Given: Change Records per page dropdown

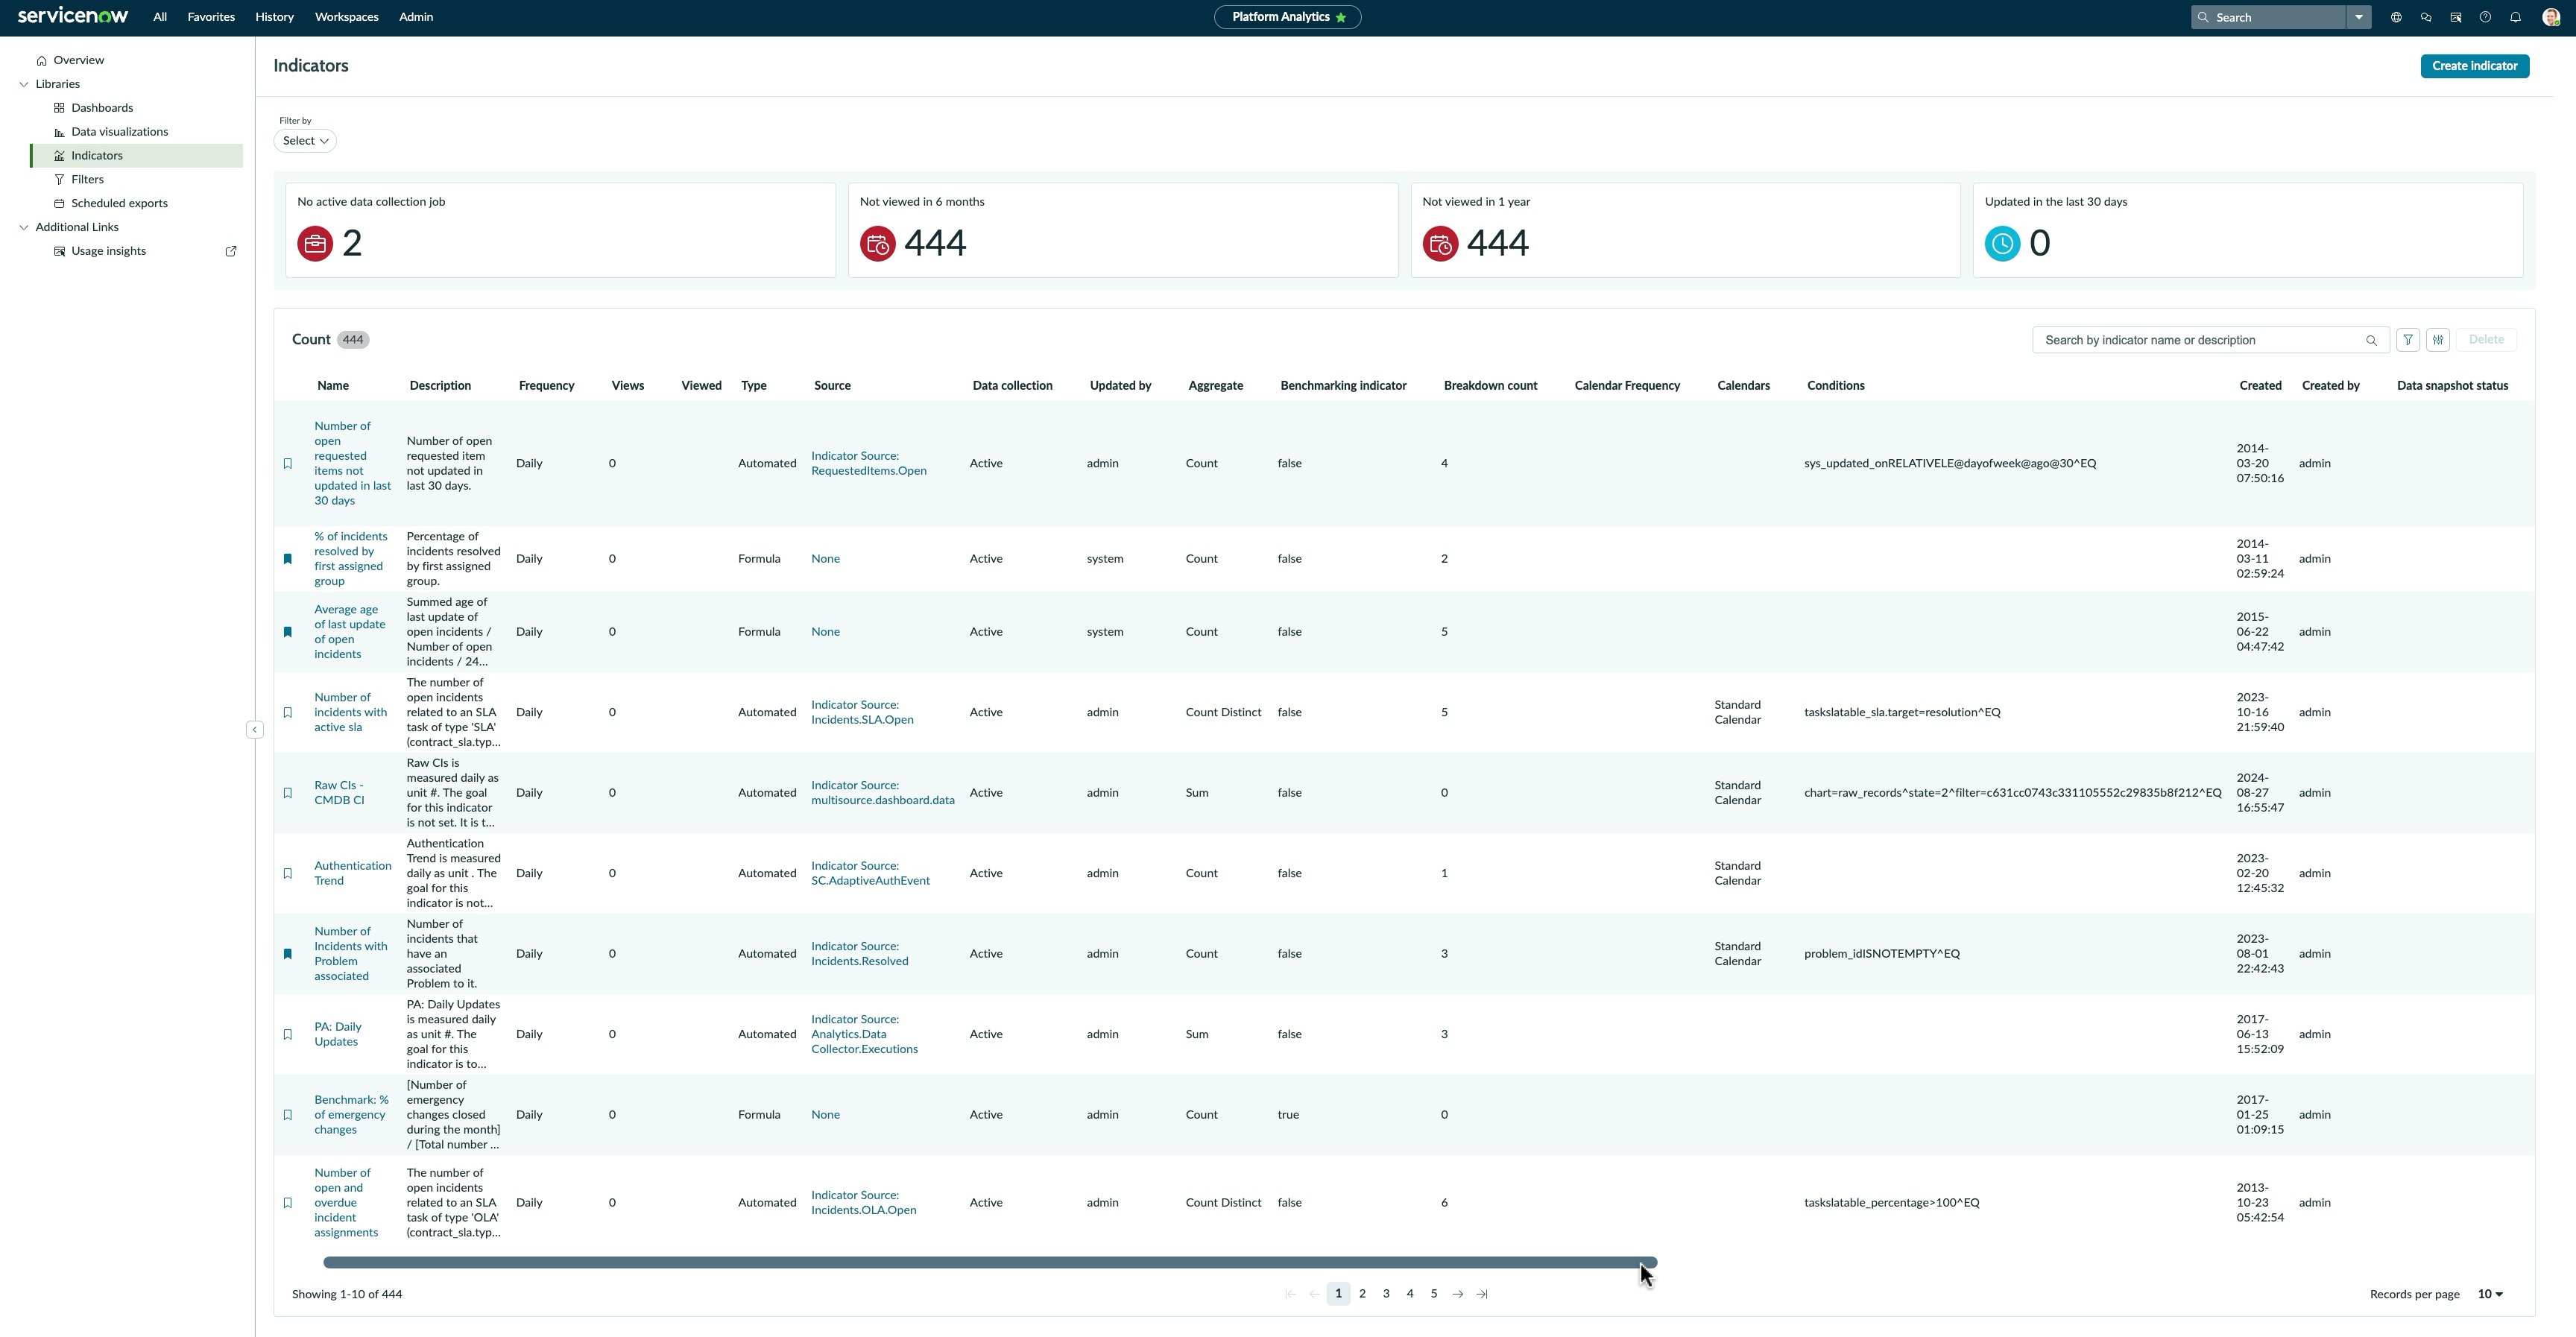Looking at the screenshot, I should click(x=2489, y=1295).
